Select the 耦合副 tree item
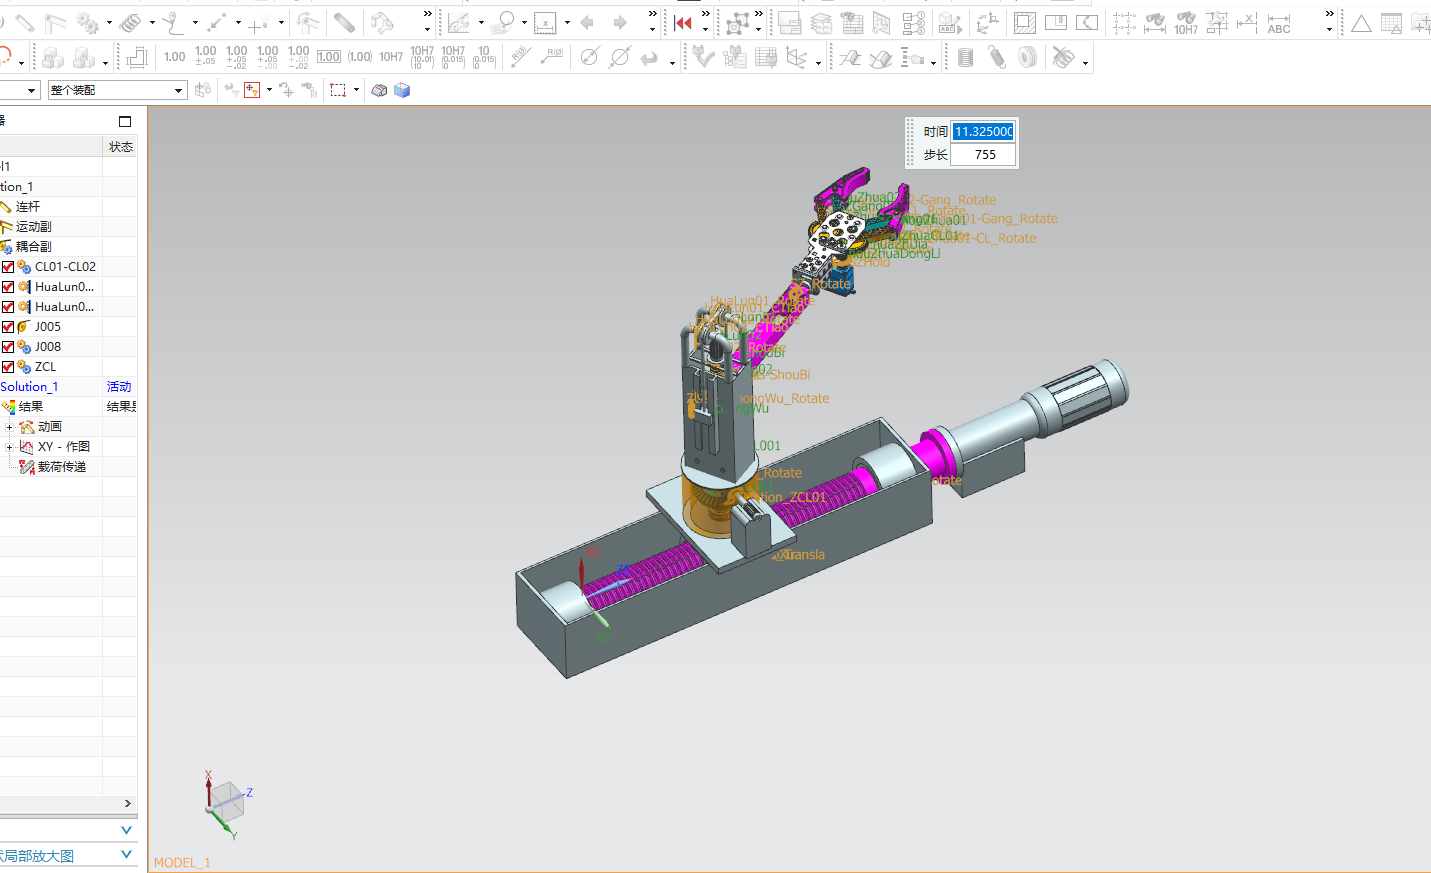 point(33,247)
